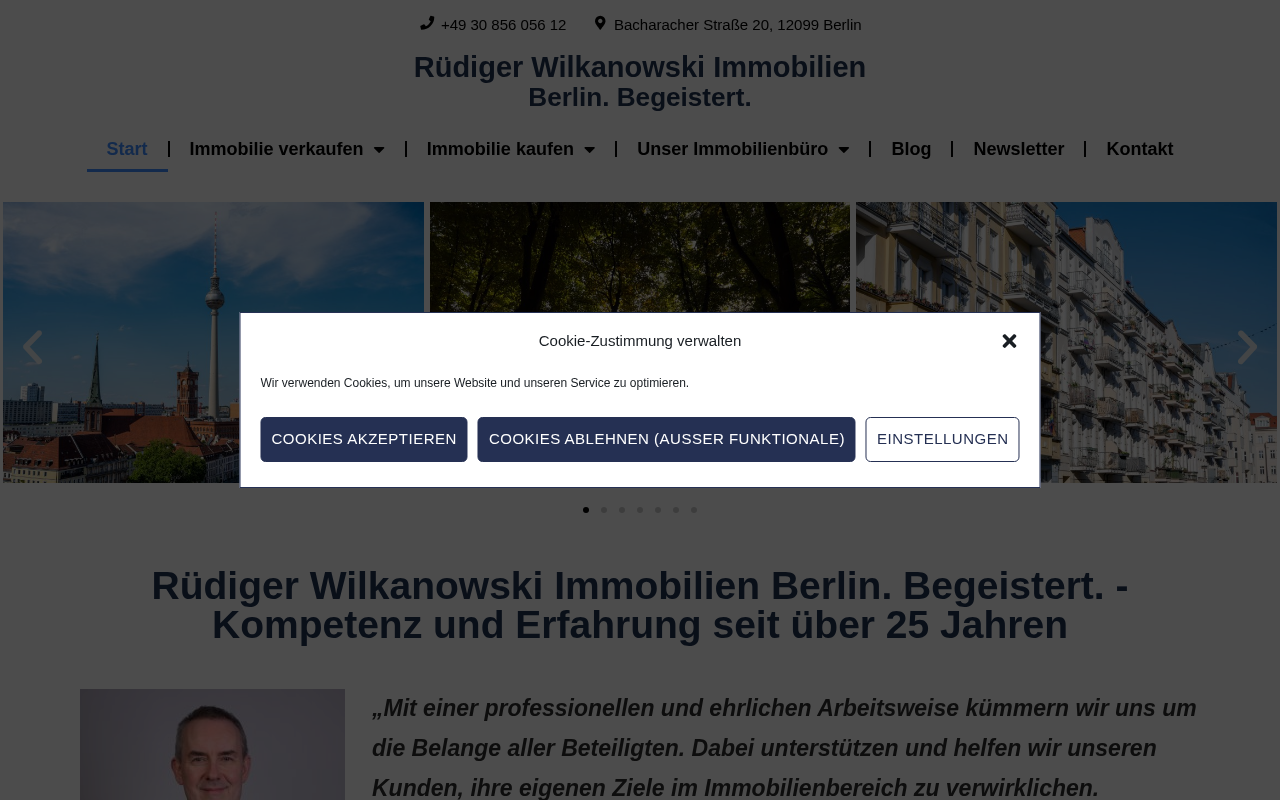Expand the Unser Immobilienbüro caret
This screenshot has width=1280, height=800.
point(843,150)
